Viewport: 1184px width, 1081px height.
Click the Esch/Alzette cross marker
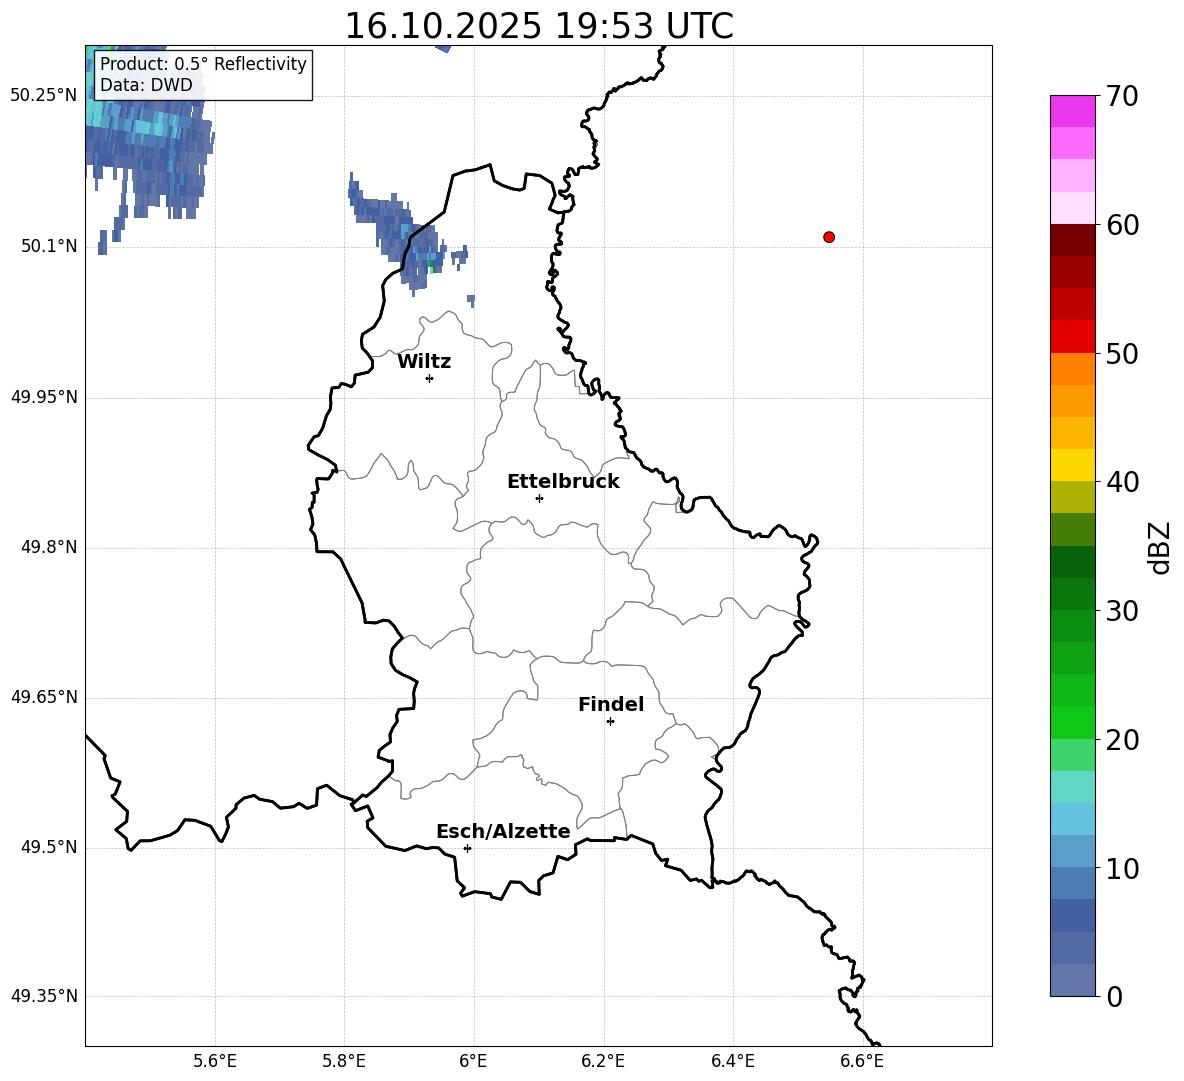(x=467, y=848)
